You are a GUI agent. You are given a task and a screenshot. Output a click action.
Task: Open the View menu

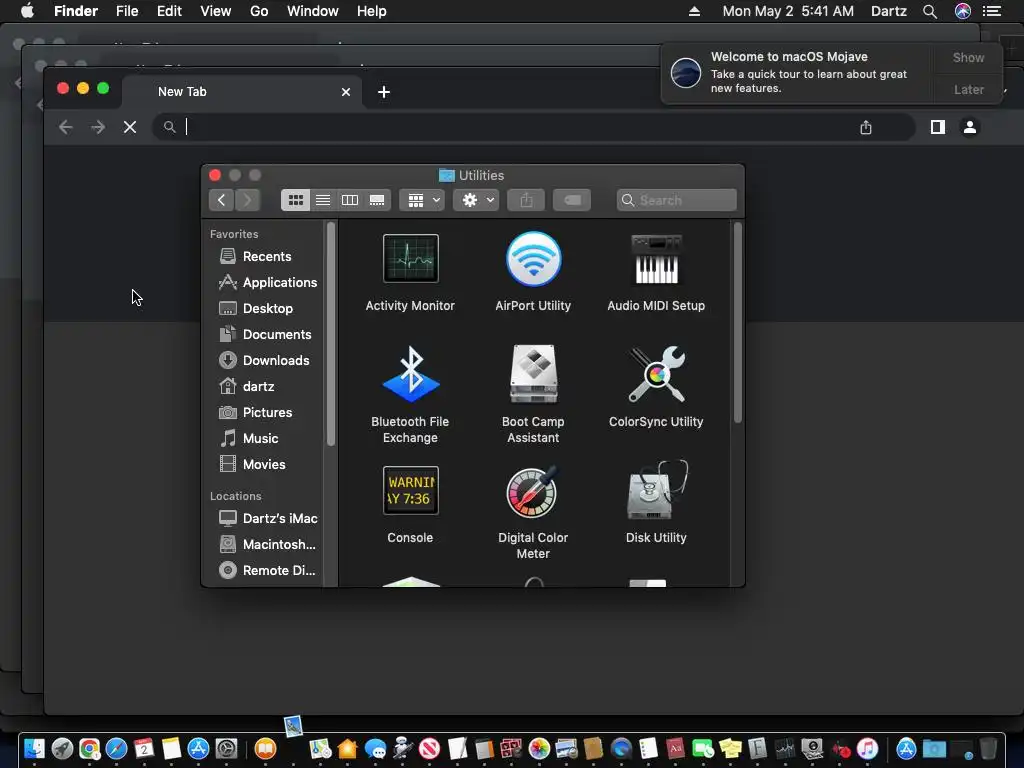coord(216,11)
